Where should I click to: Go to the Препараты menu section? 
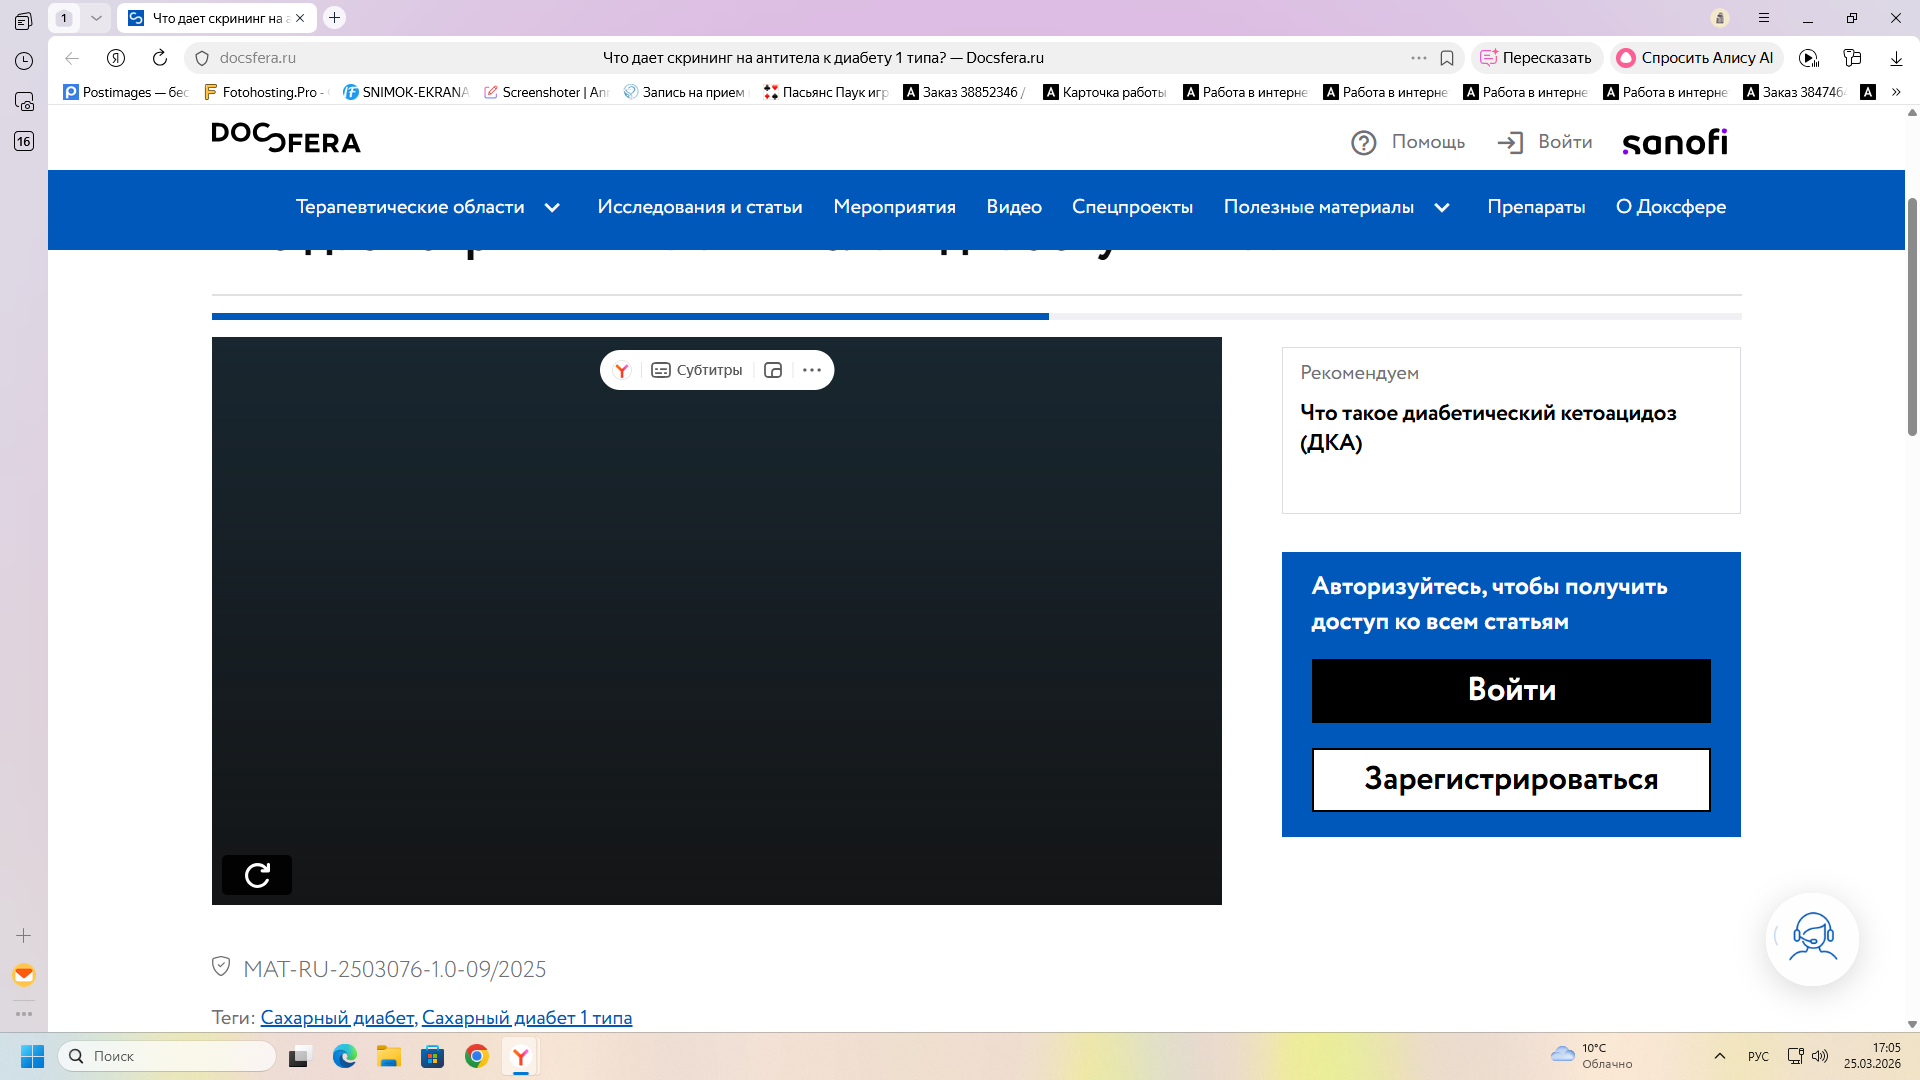(1536, 207)
